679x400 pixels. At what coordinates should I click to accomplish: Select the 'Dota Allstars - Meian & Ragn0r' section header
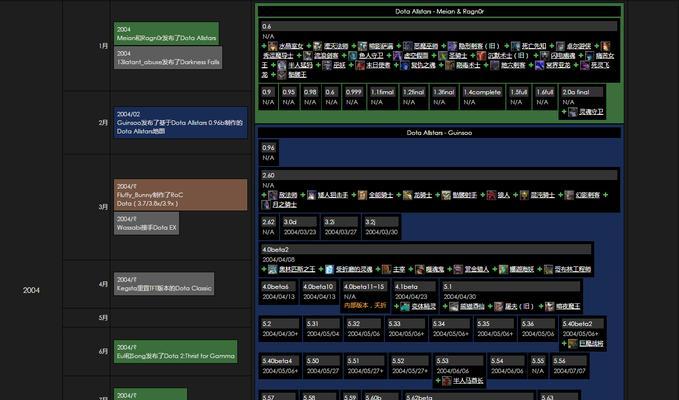(x=439, y=12)
